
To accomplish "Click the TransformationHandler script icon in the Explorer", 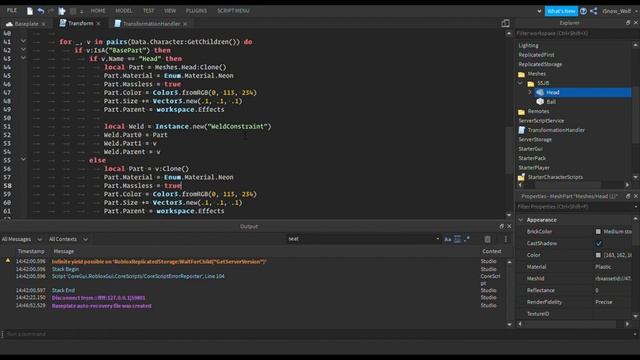I will (522, 130).
